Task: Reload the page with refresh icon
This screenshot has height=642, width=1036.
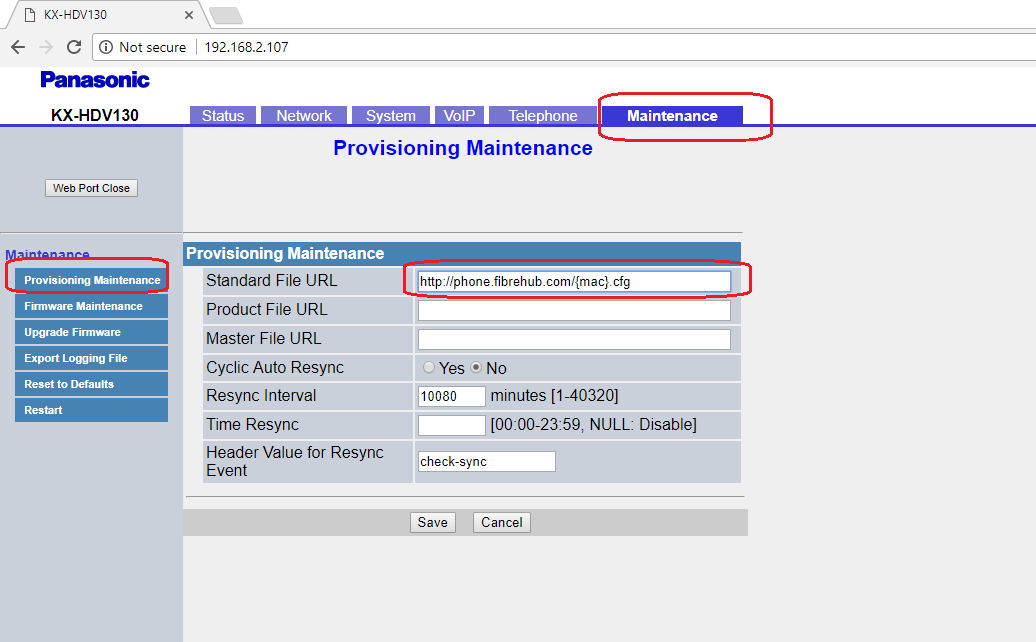Action: (x=74, y=47)
